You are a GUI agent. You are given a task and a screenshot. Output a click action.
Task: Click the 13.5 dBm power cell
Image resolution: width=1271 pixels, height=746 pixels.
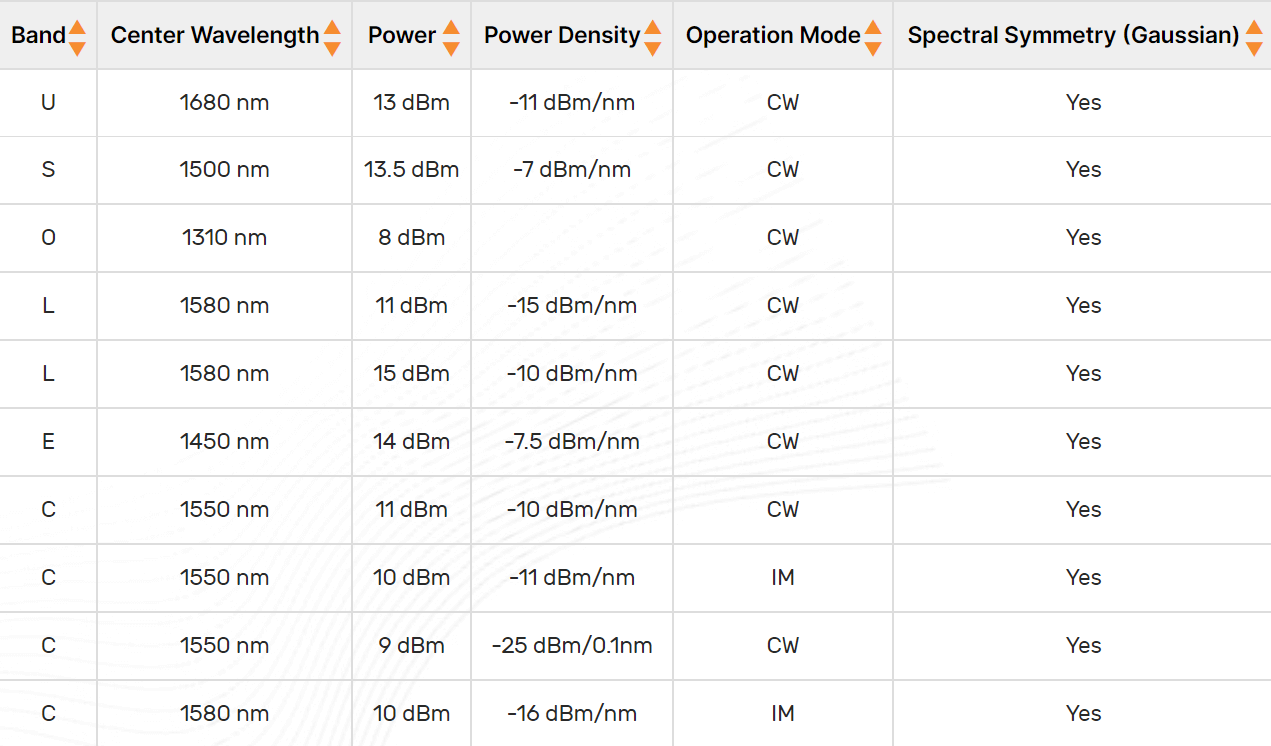pyautogui.click(x=411, y=170)
